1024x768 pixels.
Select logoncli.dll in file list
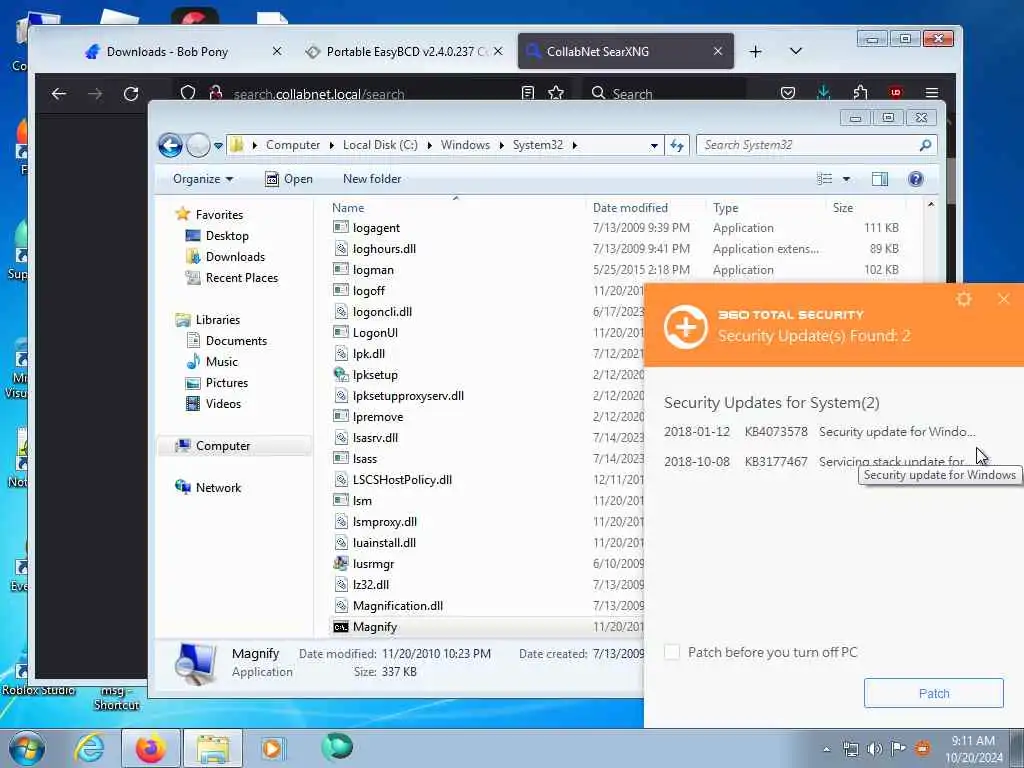coord(382,312)
